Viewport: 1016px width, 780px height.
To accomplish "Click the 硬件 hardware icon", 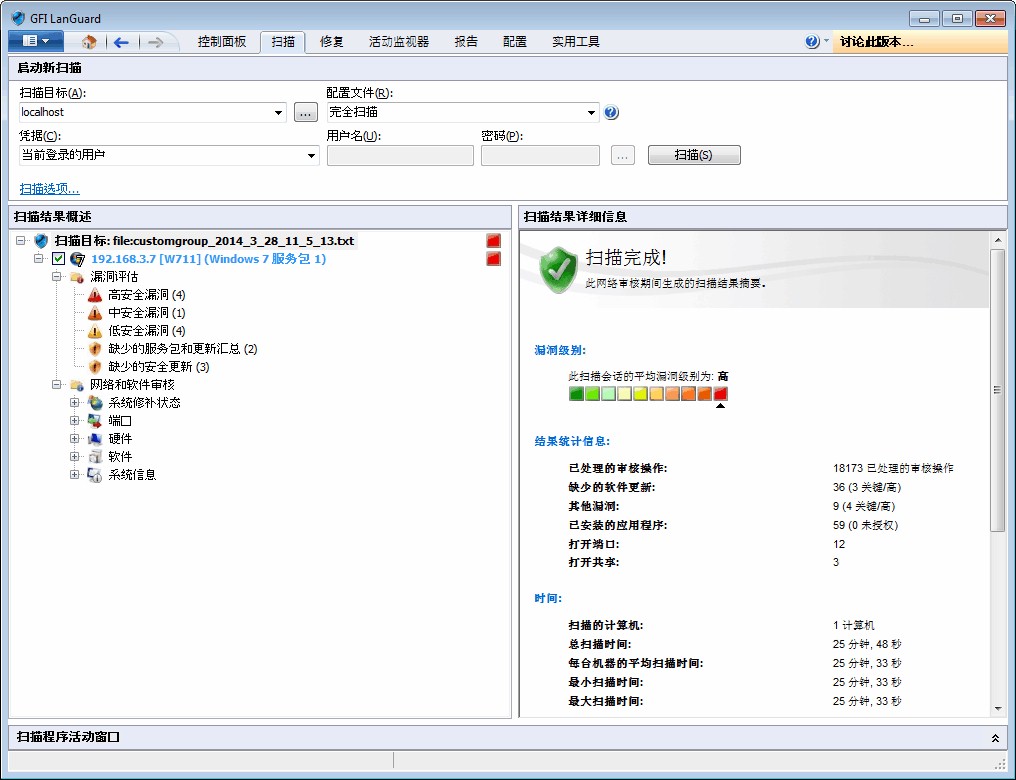I will click(95, 439).
